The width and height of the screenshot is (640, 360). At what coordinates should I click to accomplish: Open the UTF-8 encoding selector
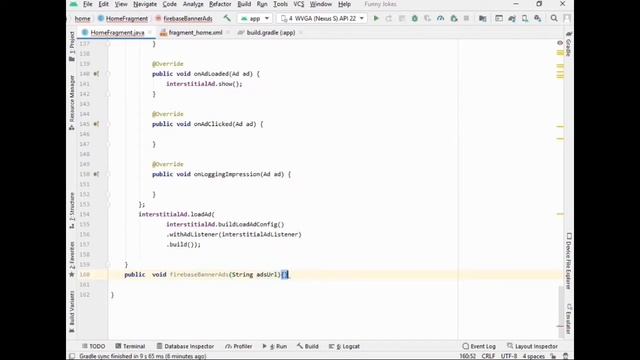point(509,356)
